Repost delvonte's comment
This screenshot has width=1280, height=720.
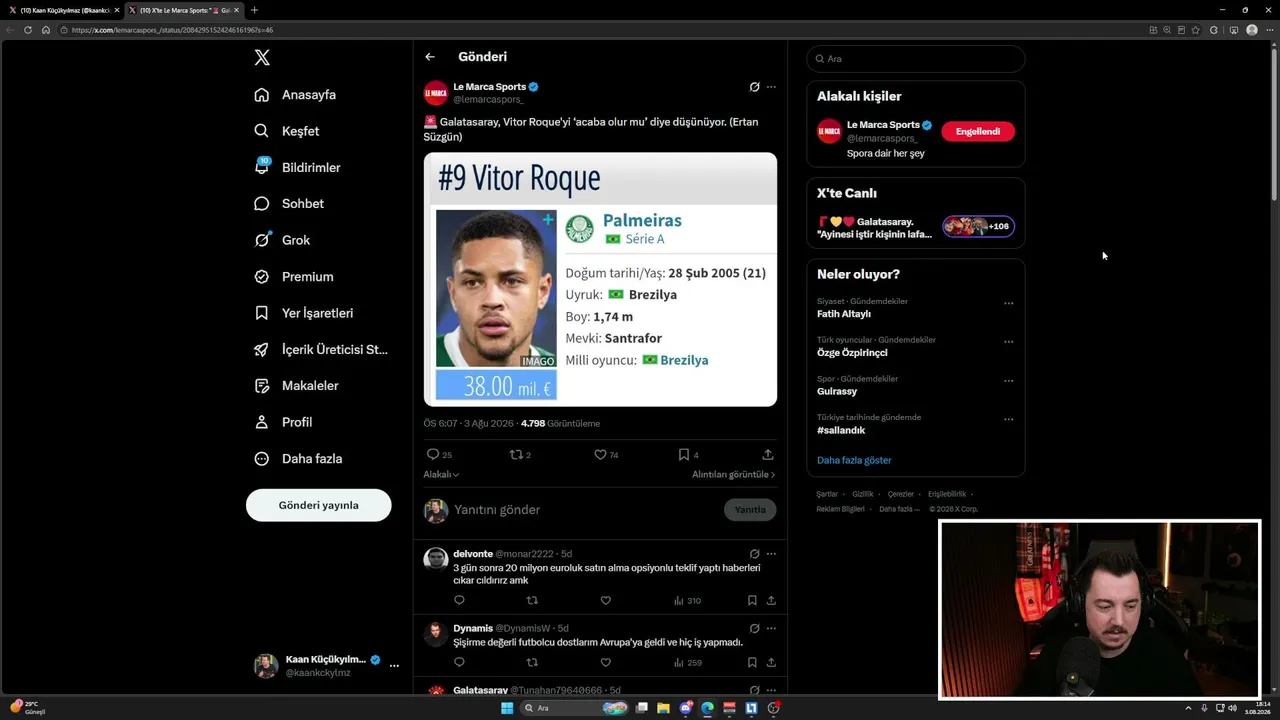(532, 601)
